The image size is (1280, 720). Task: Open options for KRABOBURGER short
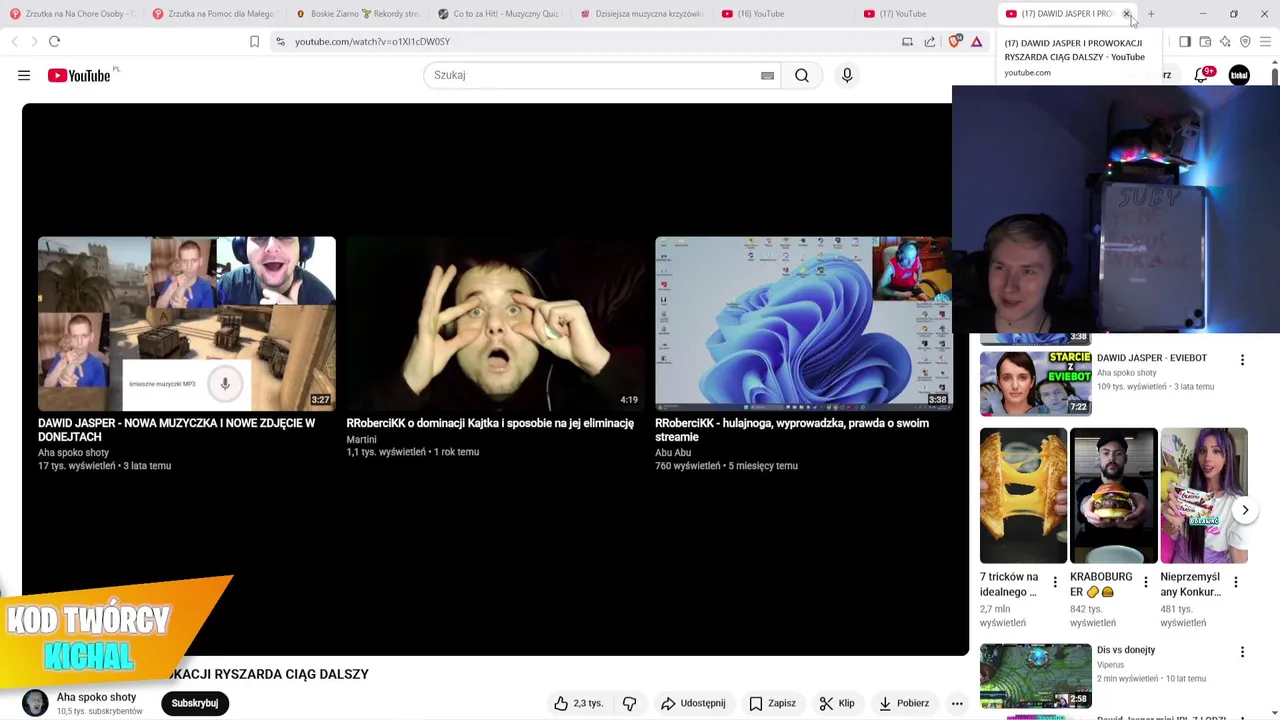pos(1146,582)
